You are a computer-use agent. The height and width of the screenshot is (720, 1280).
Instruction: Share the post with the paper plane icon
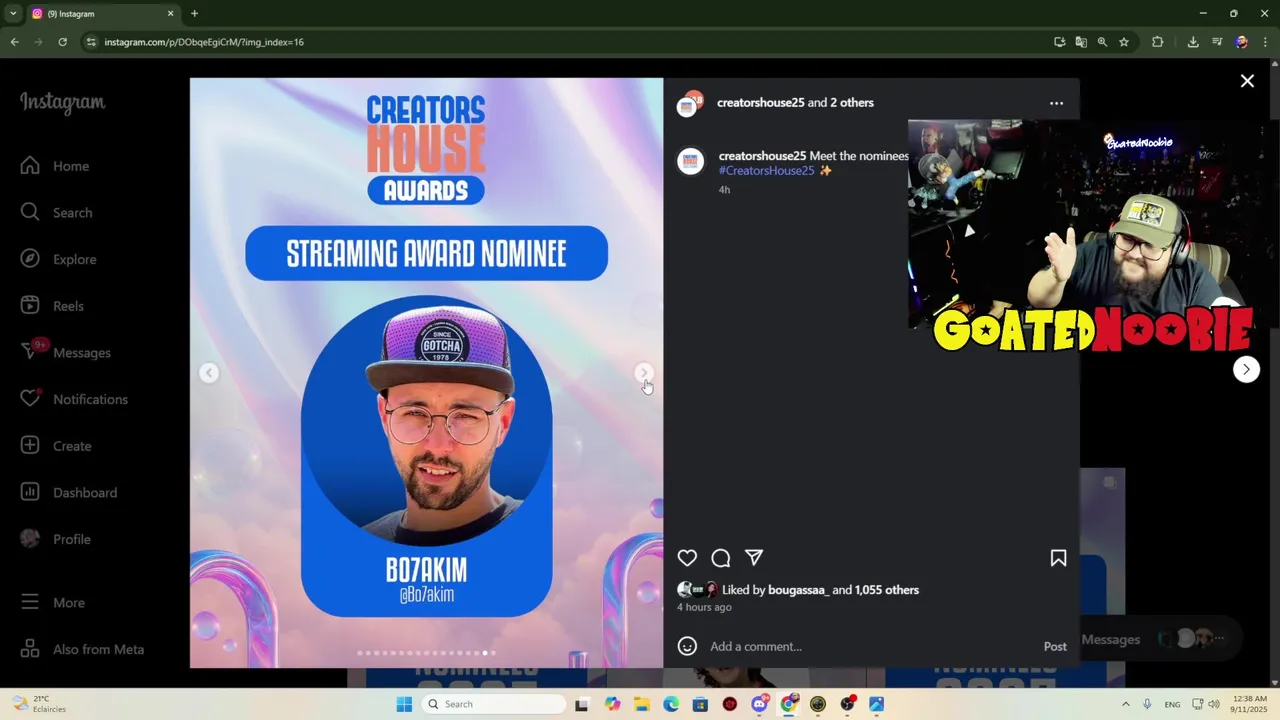coord(754,558)
